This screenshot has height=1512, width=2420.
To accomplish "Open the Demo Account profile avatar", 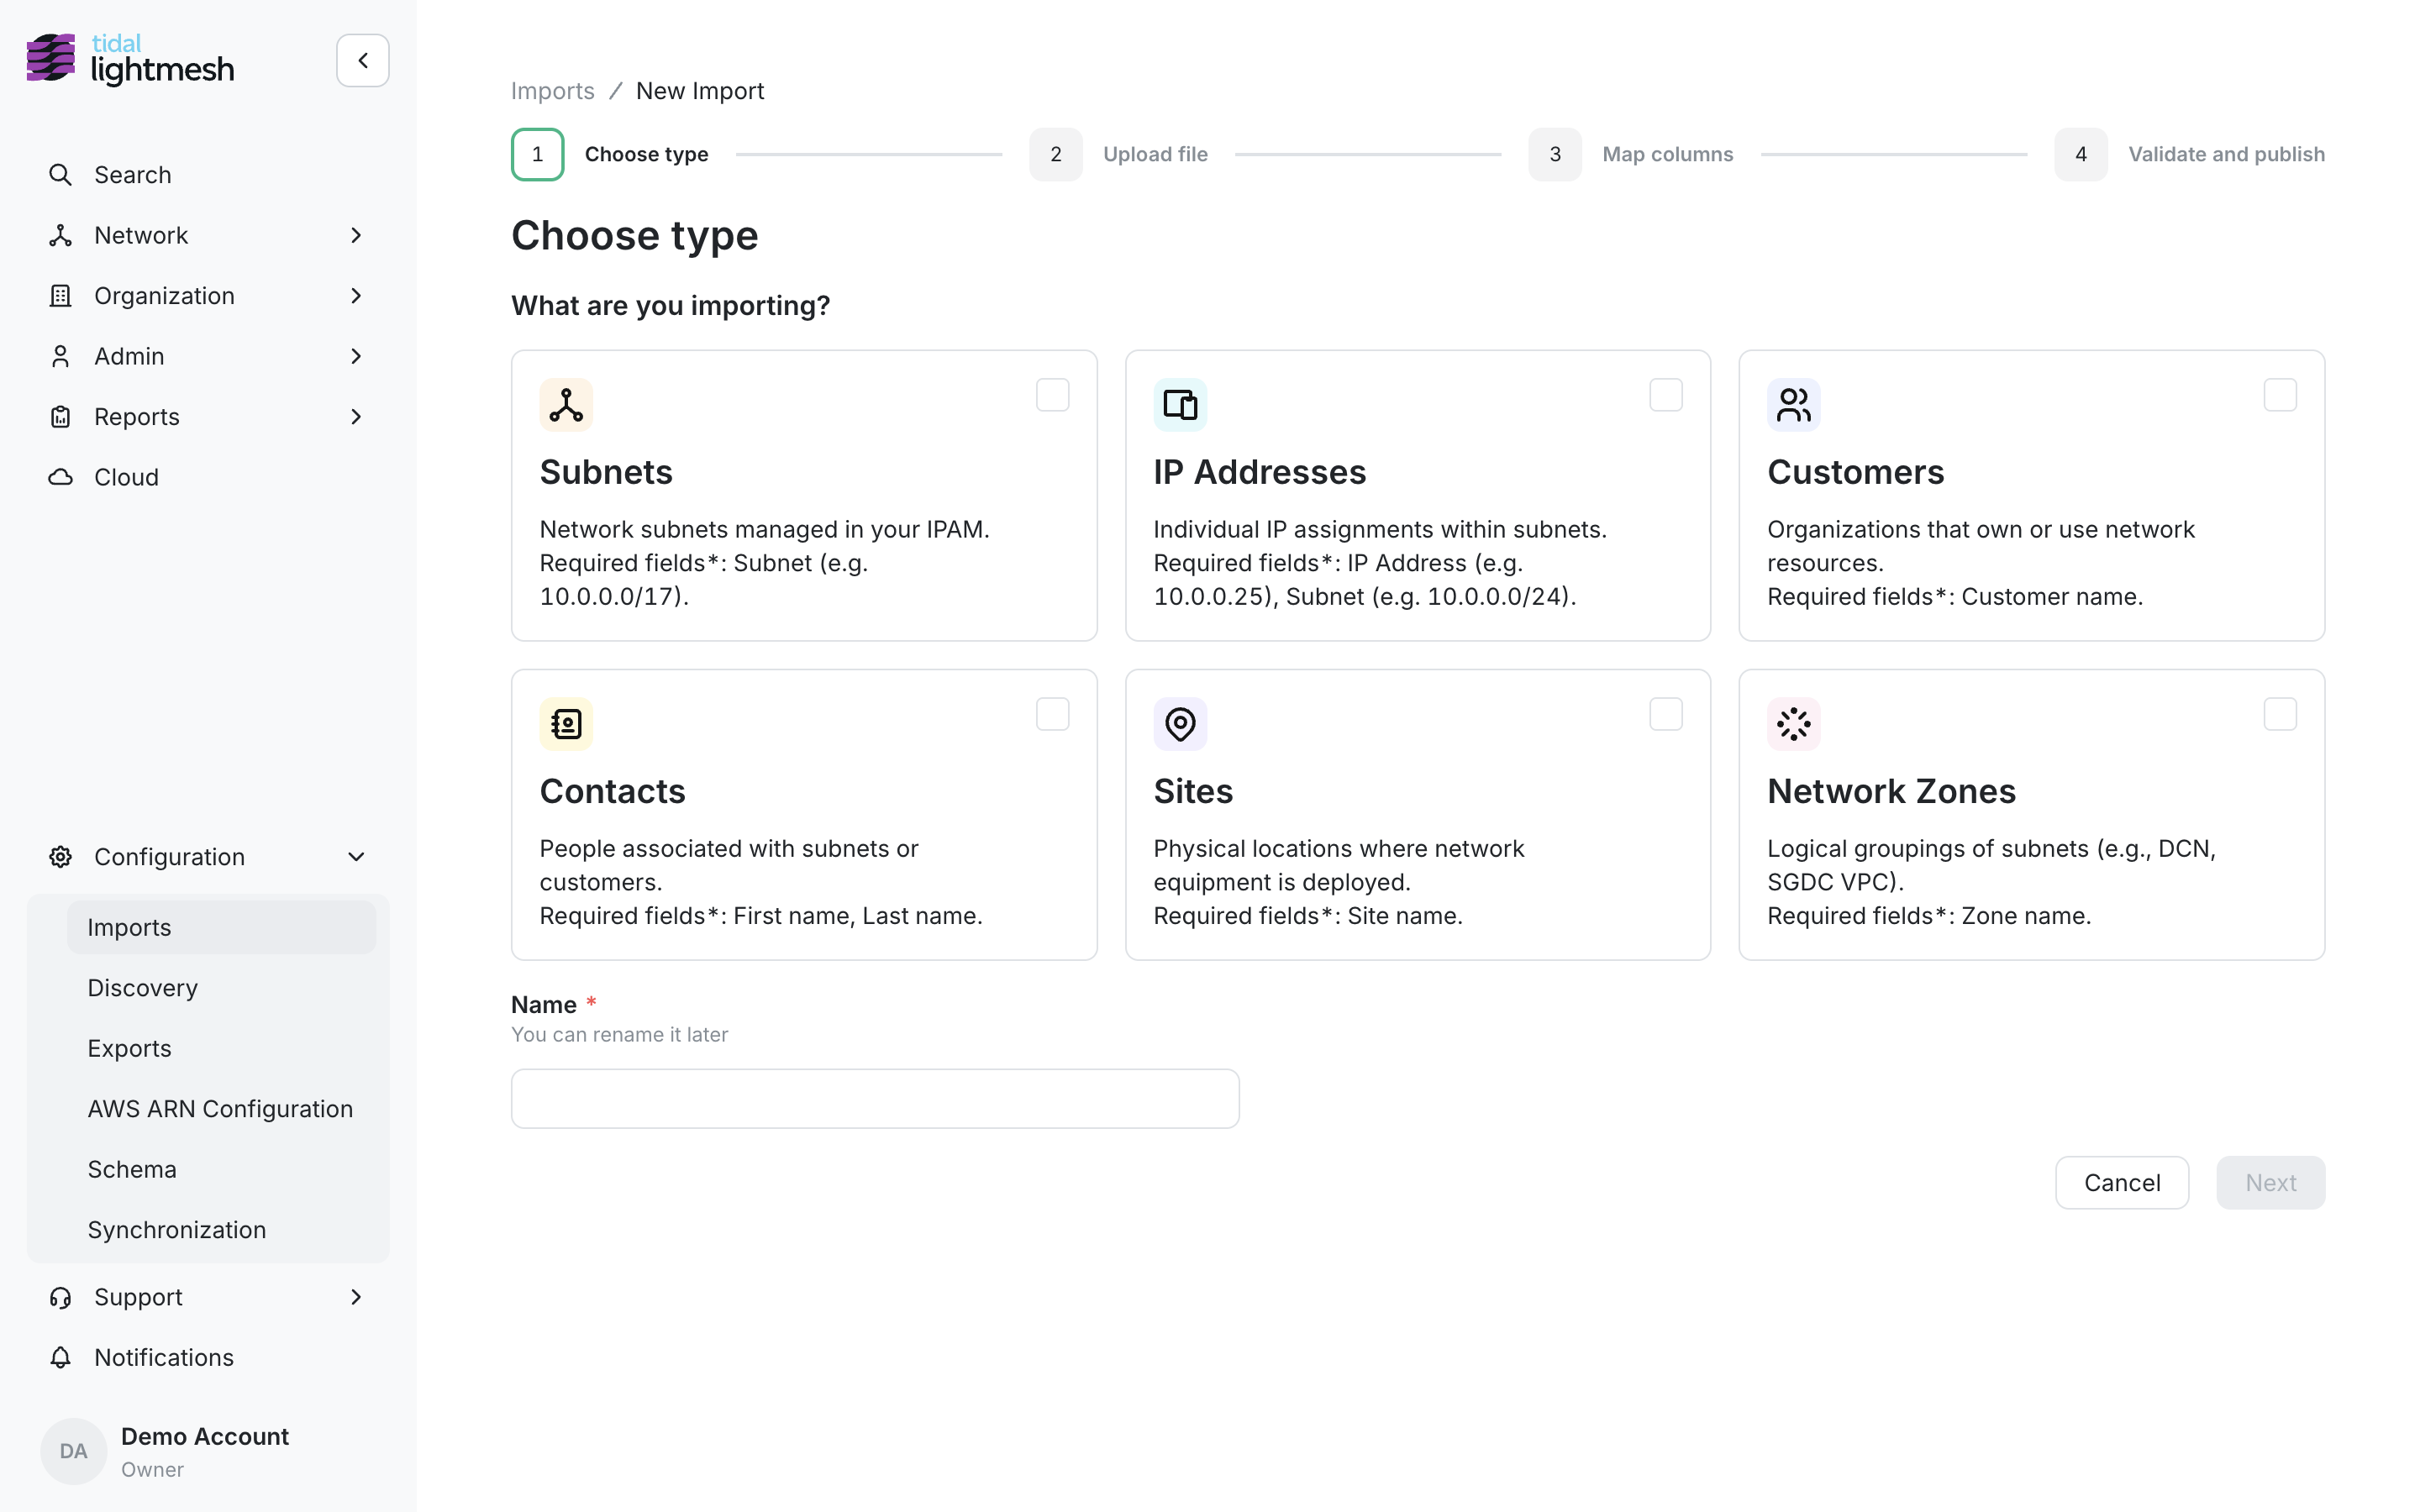I will 74,1451.
